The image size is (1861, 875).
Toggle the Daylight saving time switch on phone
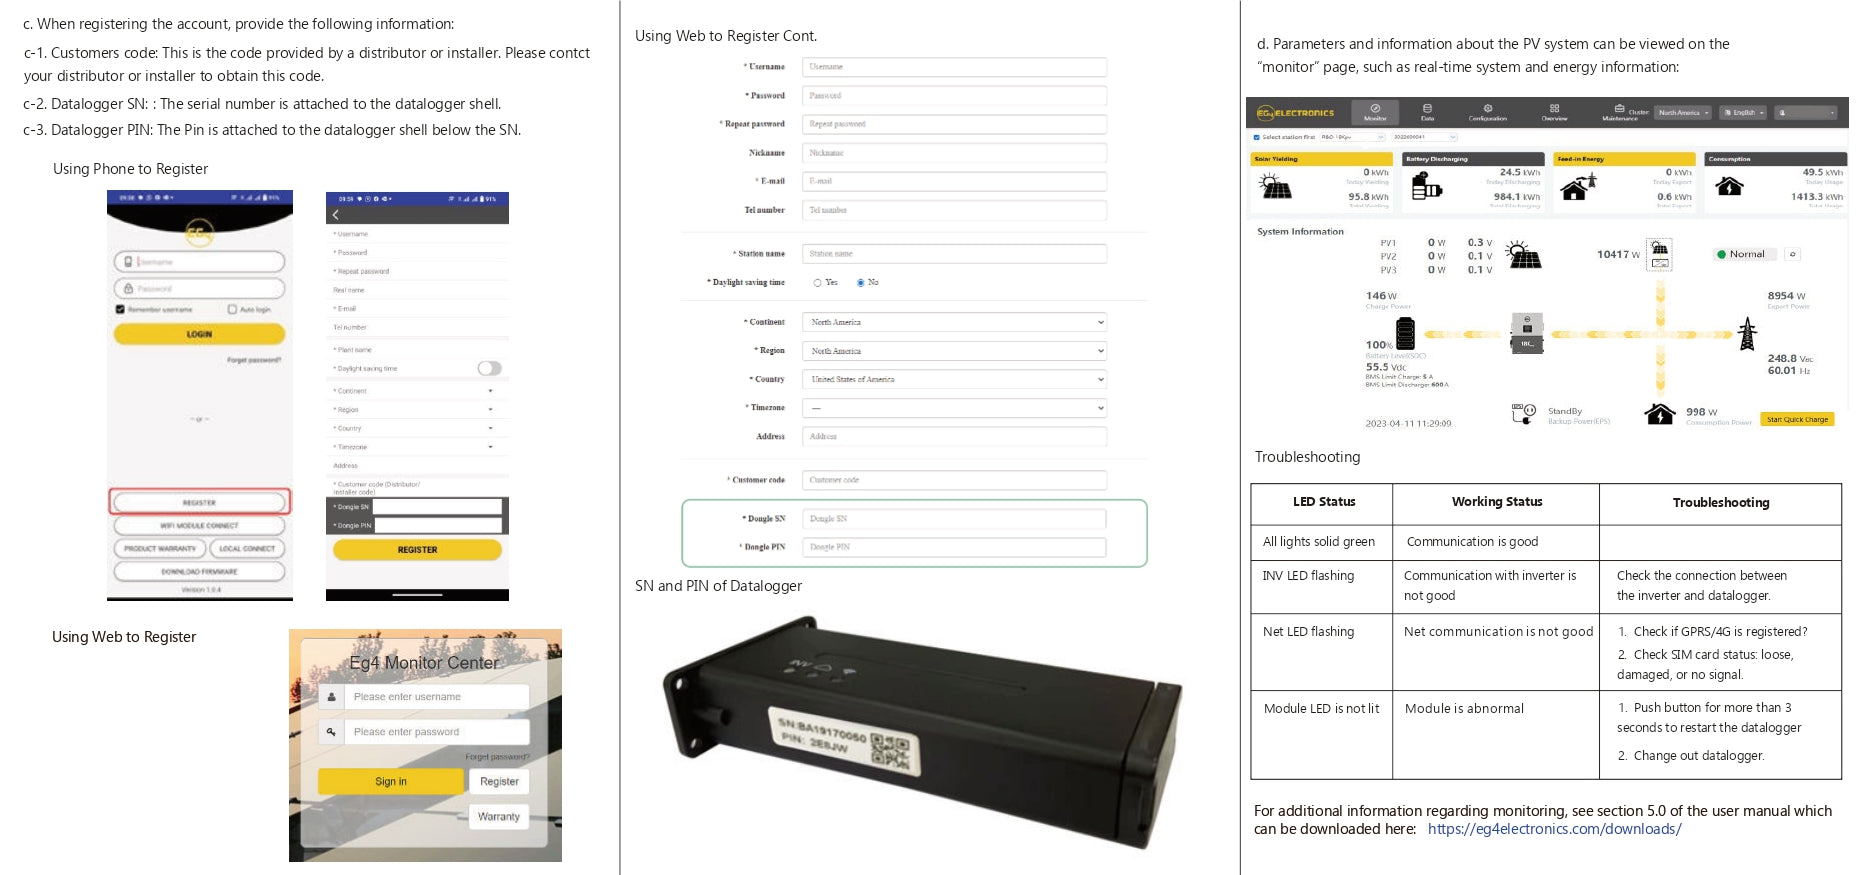coord(489,368)
